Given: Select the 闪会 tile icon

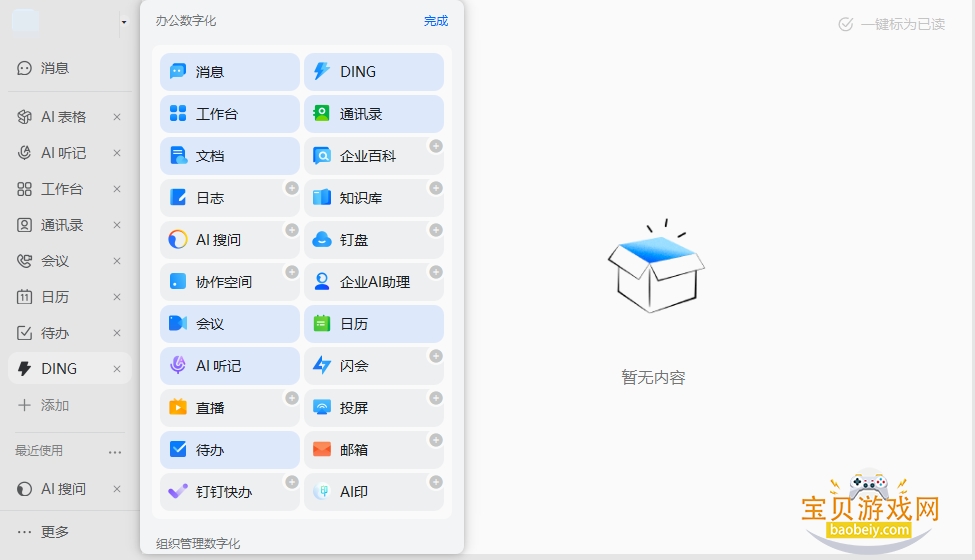Looking at the screenshot, I should click(321, 365).
